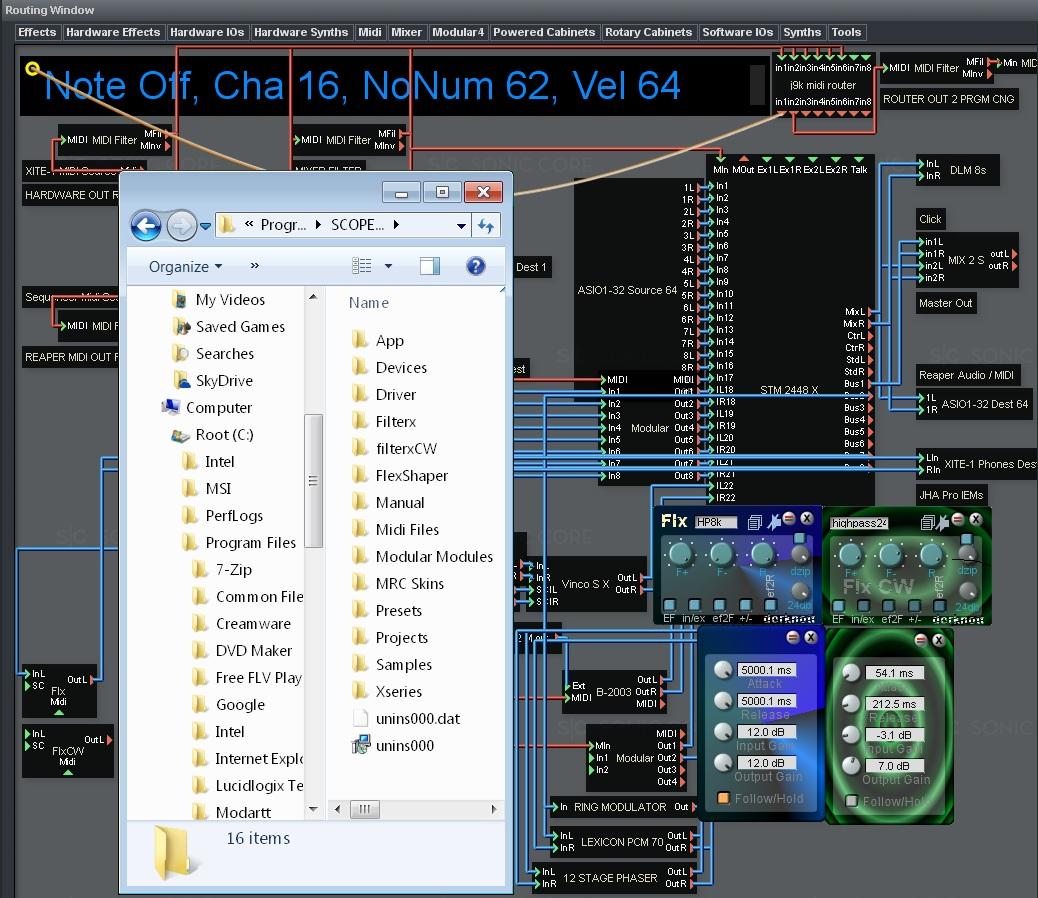Select the Presets folder in file list
Screen dimensions: 1038x898
pos(398,611)
